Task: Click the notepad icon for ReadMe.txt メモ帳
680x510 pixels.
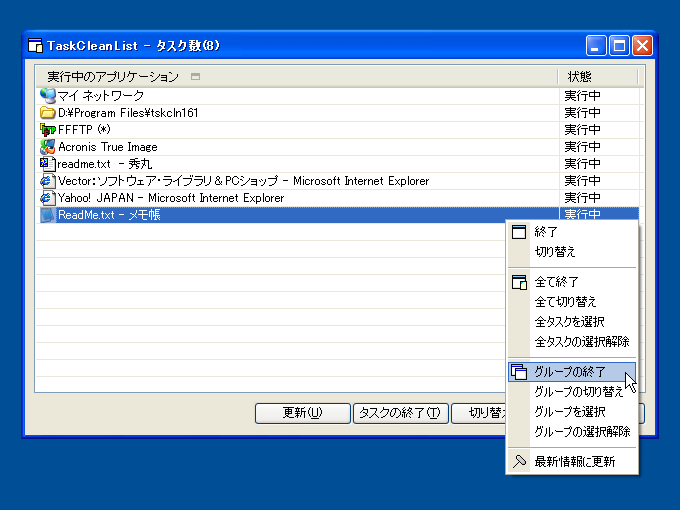Action: click(x=48, y=215)
